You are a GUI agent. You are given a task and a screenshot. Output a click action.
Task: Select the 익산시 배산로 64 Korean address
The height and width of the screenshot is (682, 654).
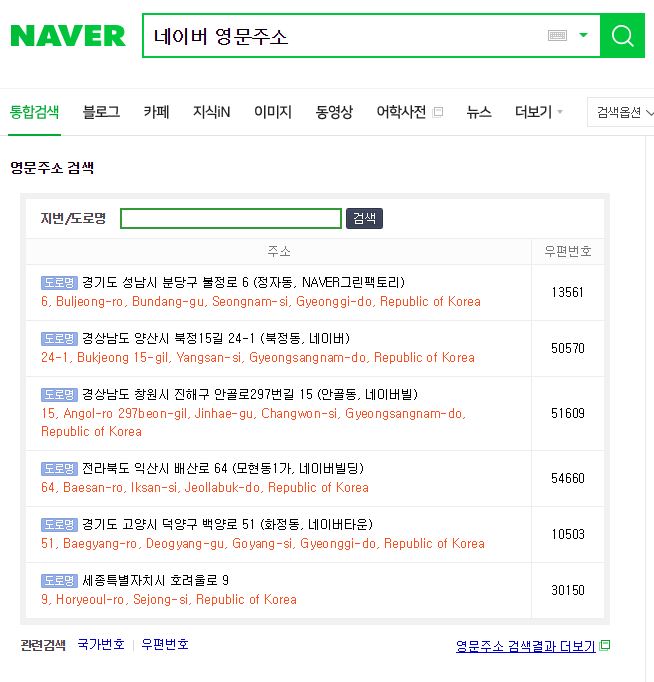[x=223, y=468]
